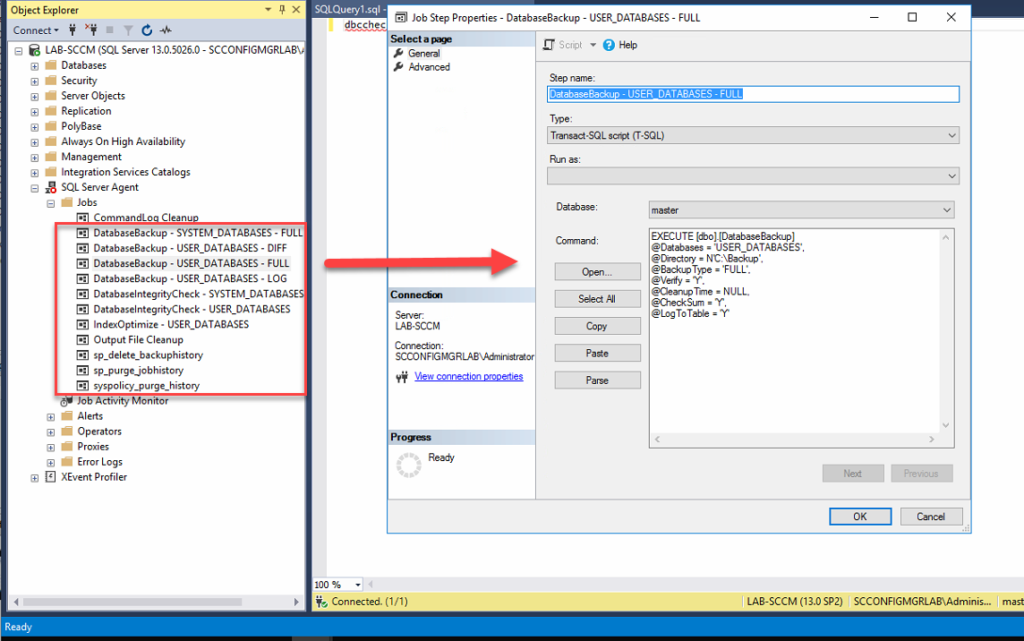The width and height of the screenshot is (1024, 641).
Task: Expand the Management node
Action: [35, 157]
